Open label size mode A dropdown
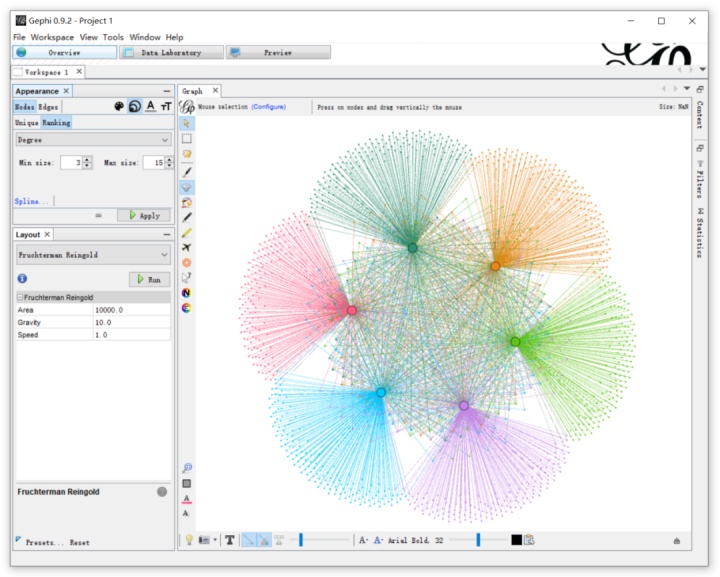 click(x=363, y=540)
